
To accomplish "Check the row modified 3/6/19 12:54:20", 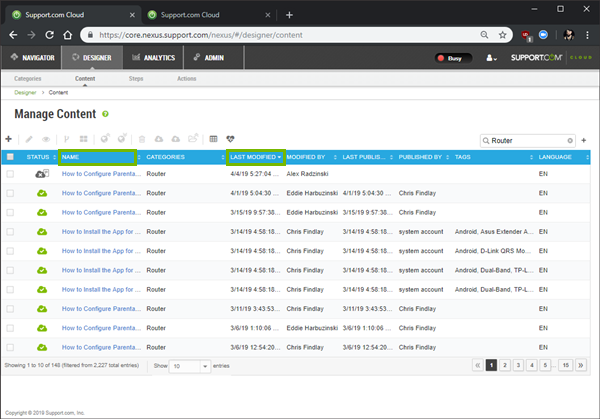I will coord(10,347).
